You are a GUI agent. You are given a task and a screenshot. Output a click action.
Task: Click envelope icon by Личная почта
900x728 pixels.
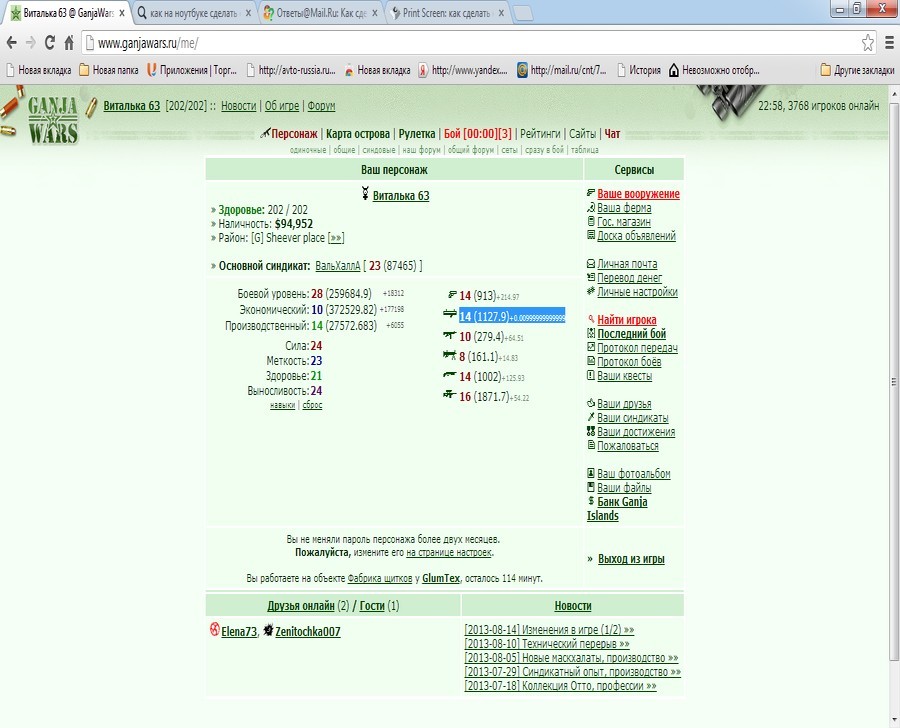(x=591, y=264)
